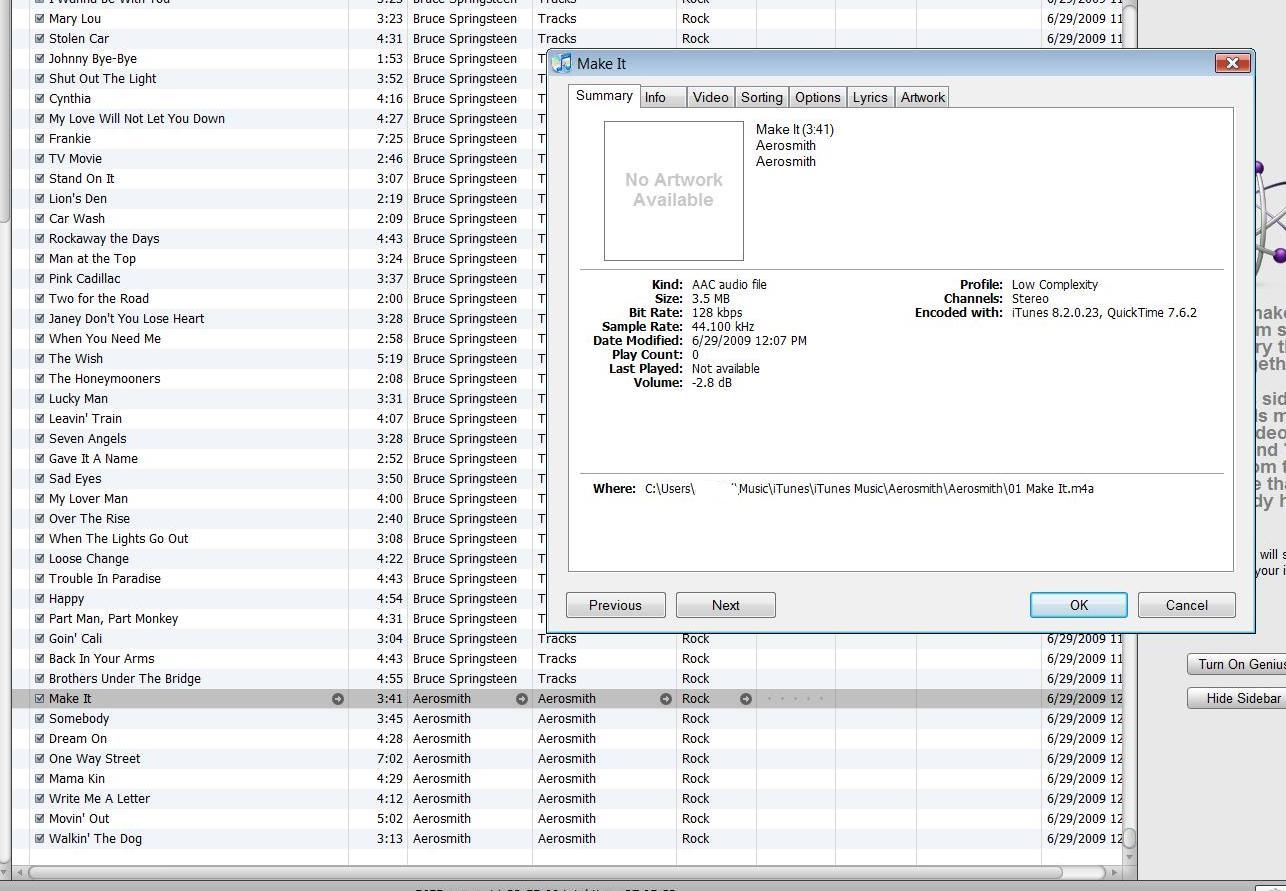The image size is (1286, 891).
Task: Cancel the Make It dialog
Action: (x=1187, y=605)
